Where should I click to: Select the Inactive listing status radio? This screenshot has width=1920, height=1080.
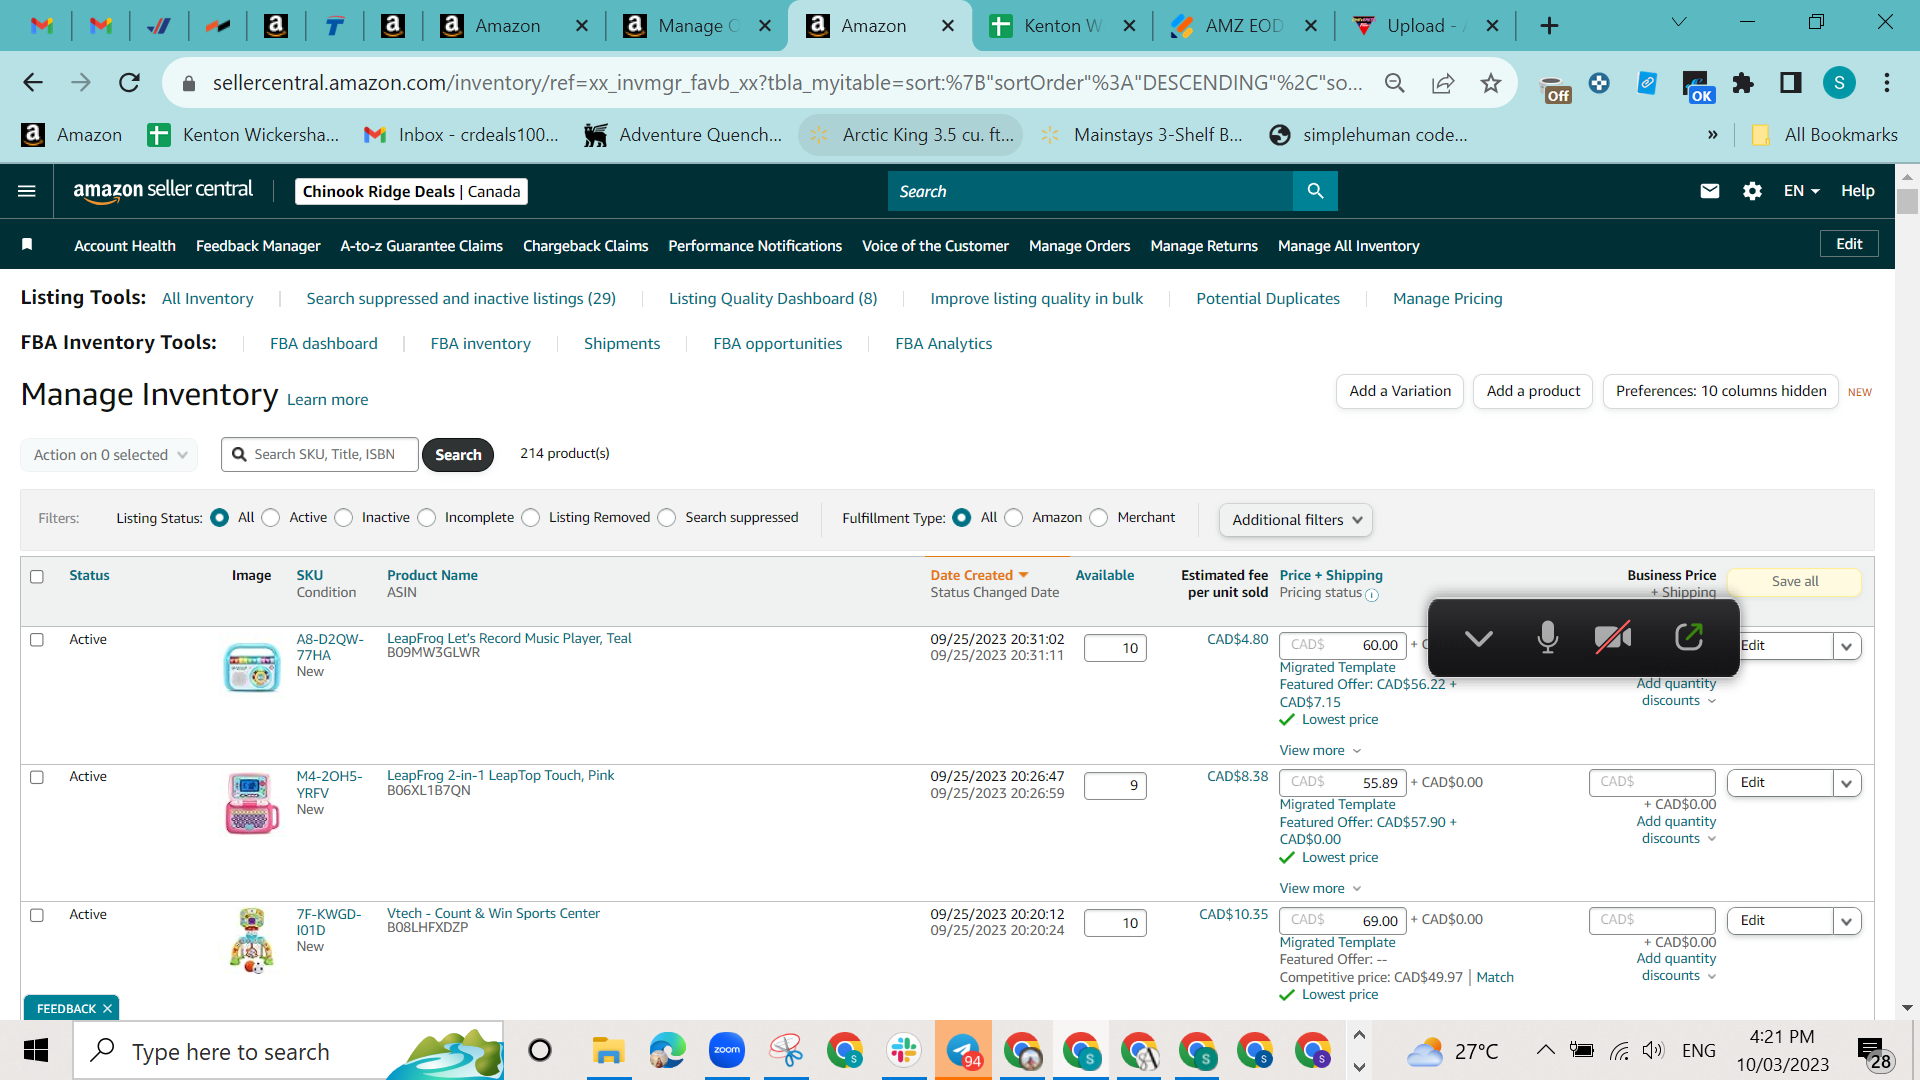click(x=344, y=517)
